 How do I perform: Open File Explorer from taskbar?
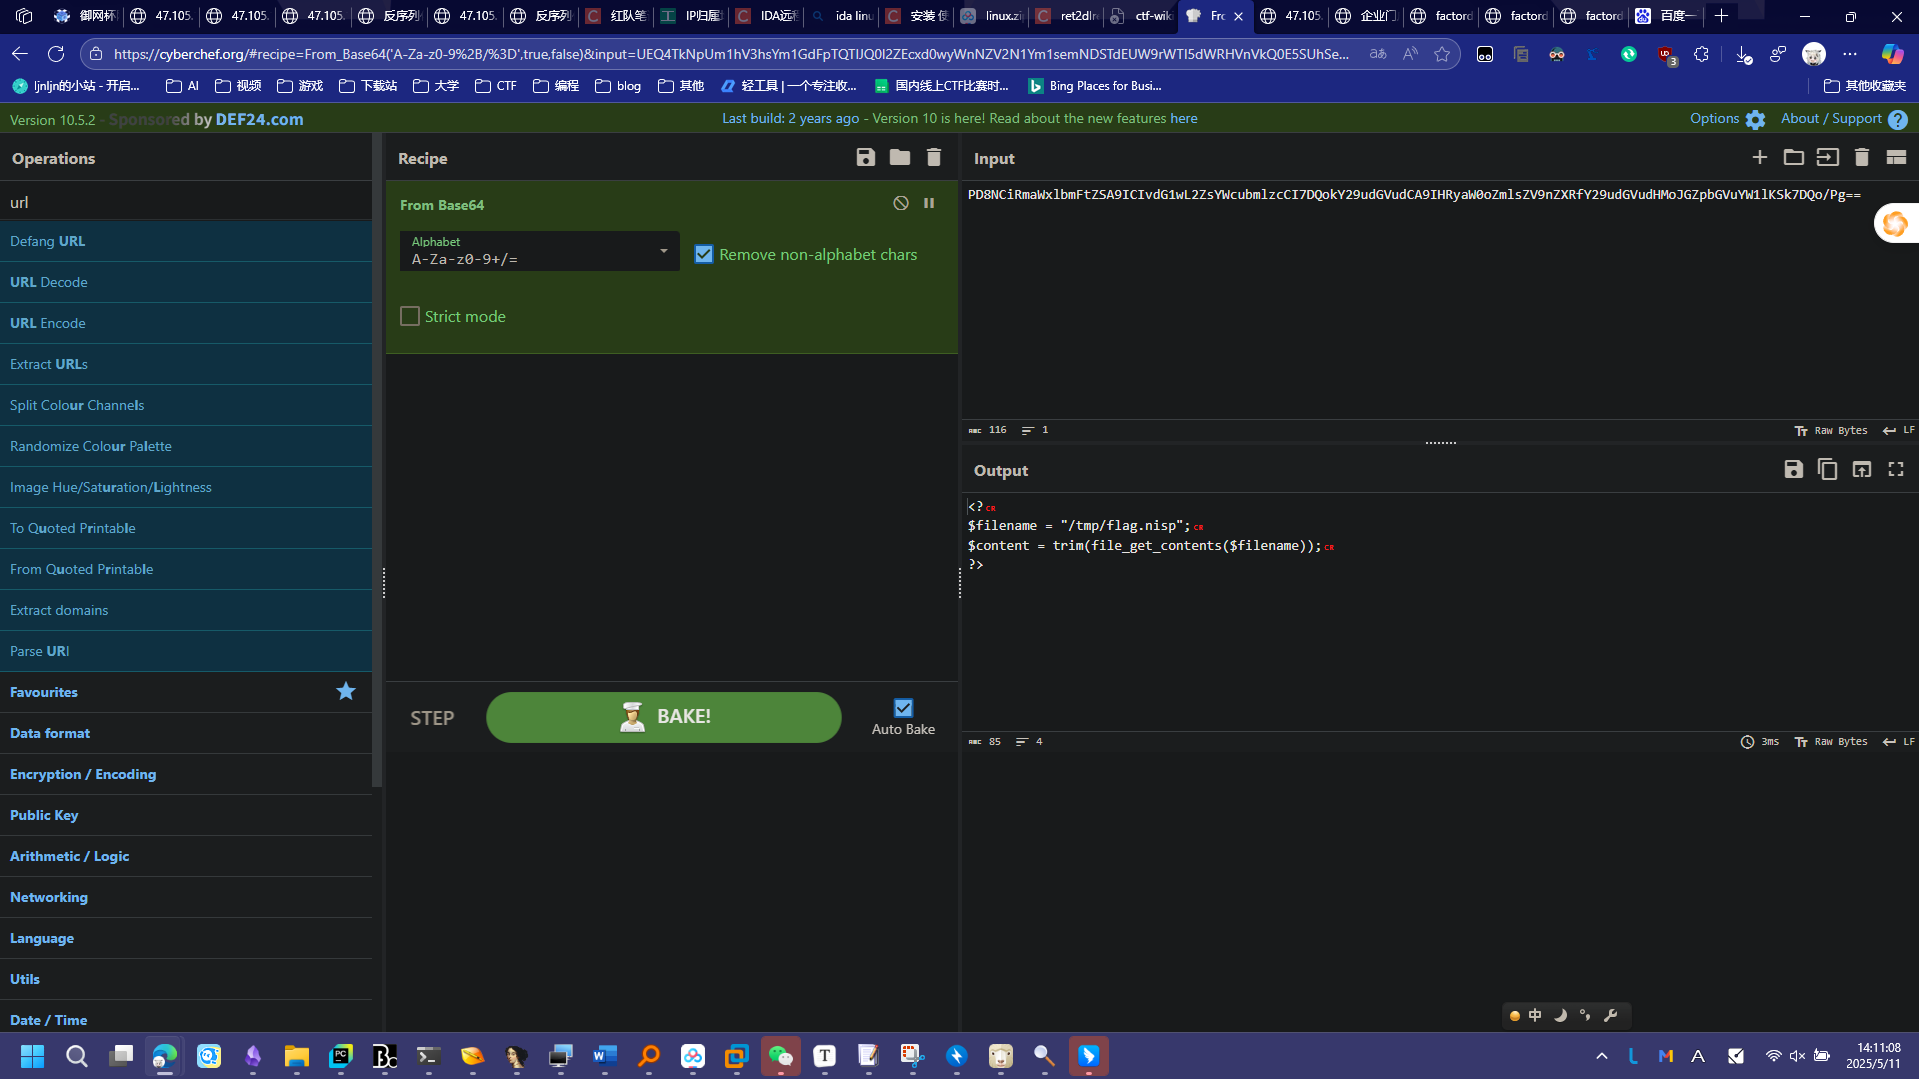coord(297,1056)
